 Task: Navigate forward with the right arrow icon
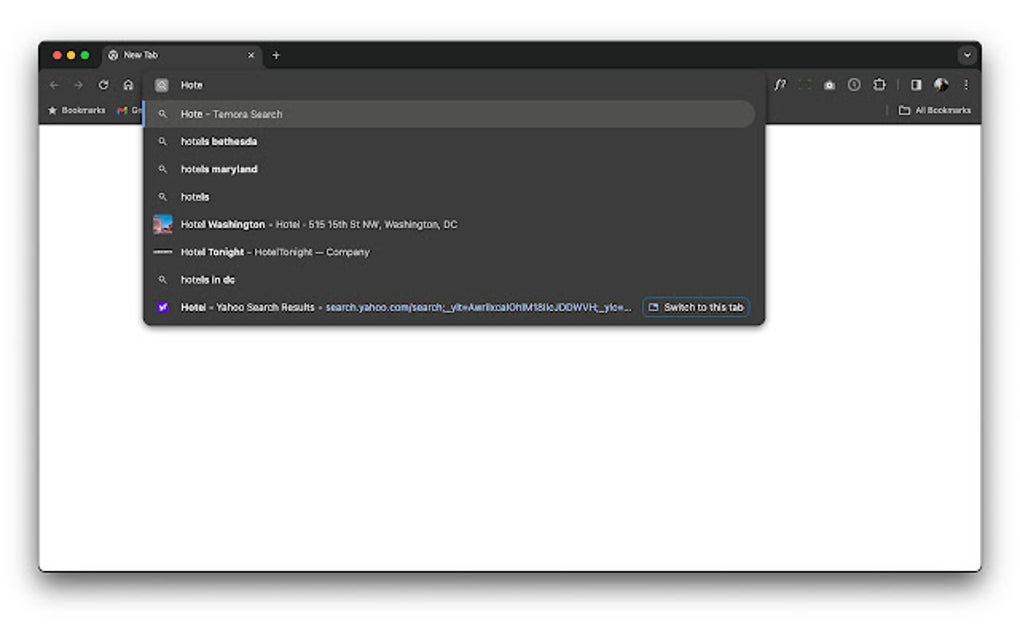(x=78, y=85)
